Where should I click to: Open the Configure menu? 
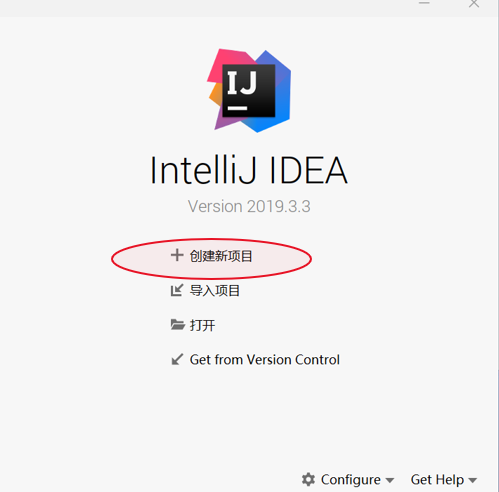tap(348, 480)
